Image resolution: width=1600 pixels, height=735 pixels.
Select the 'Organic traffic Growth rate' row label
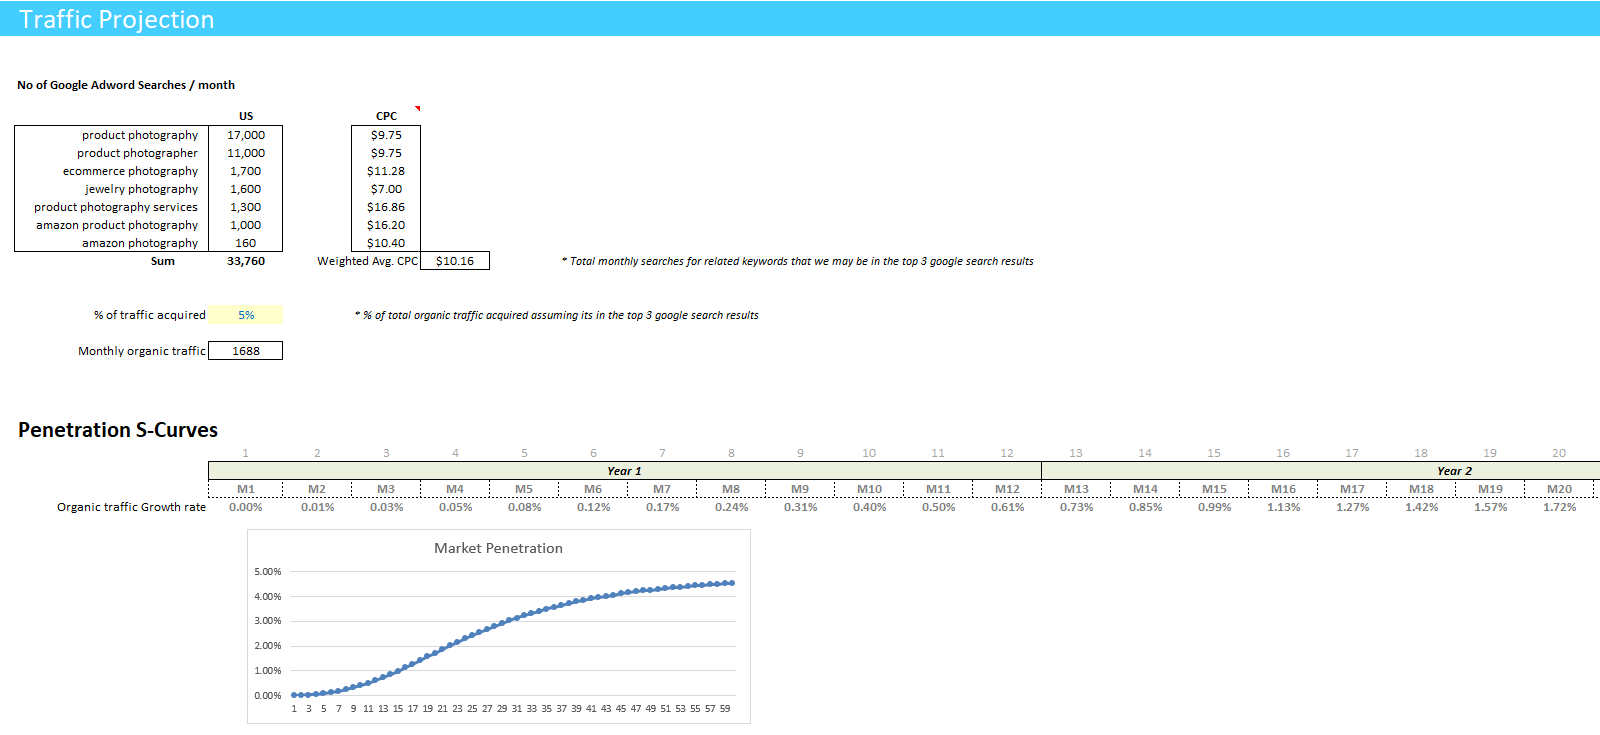pyautogui.click(x=131, y=507)
